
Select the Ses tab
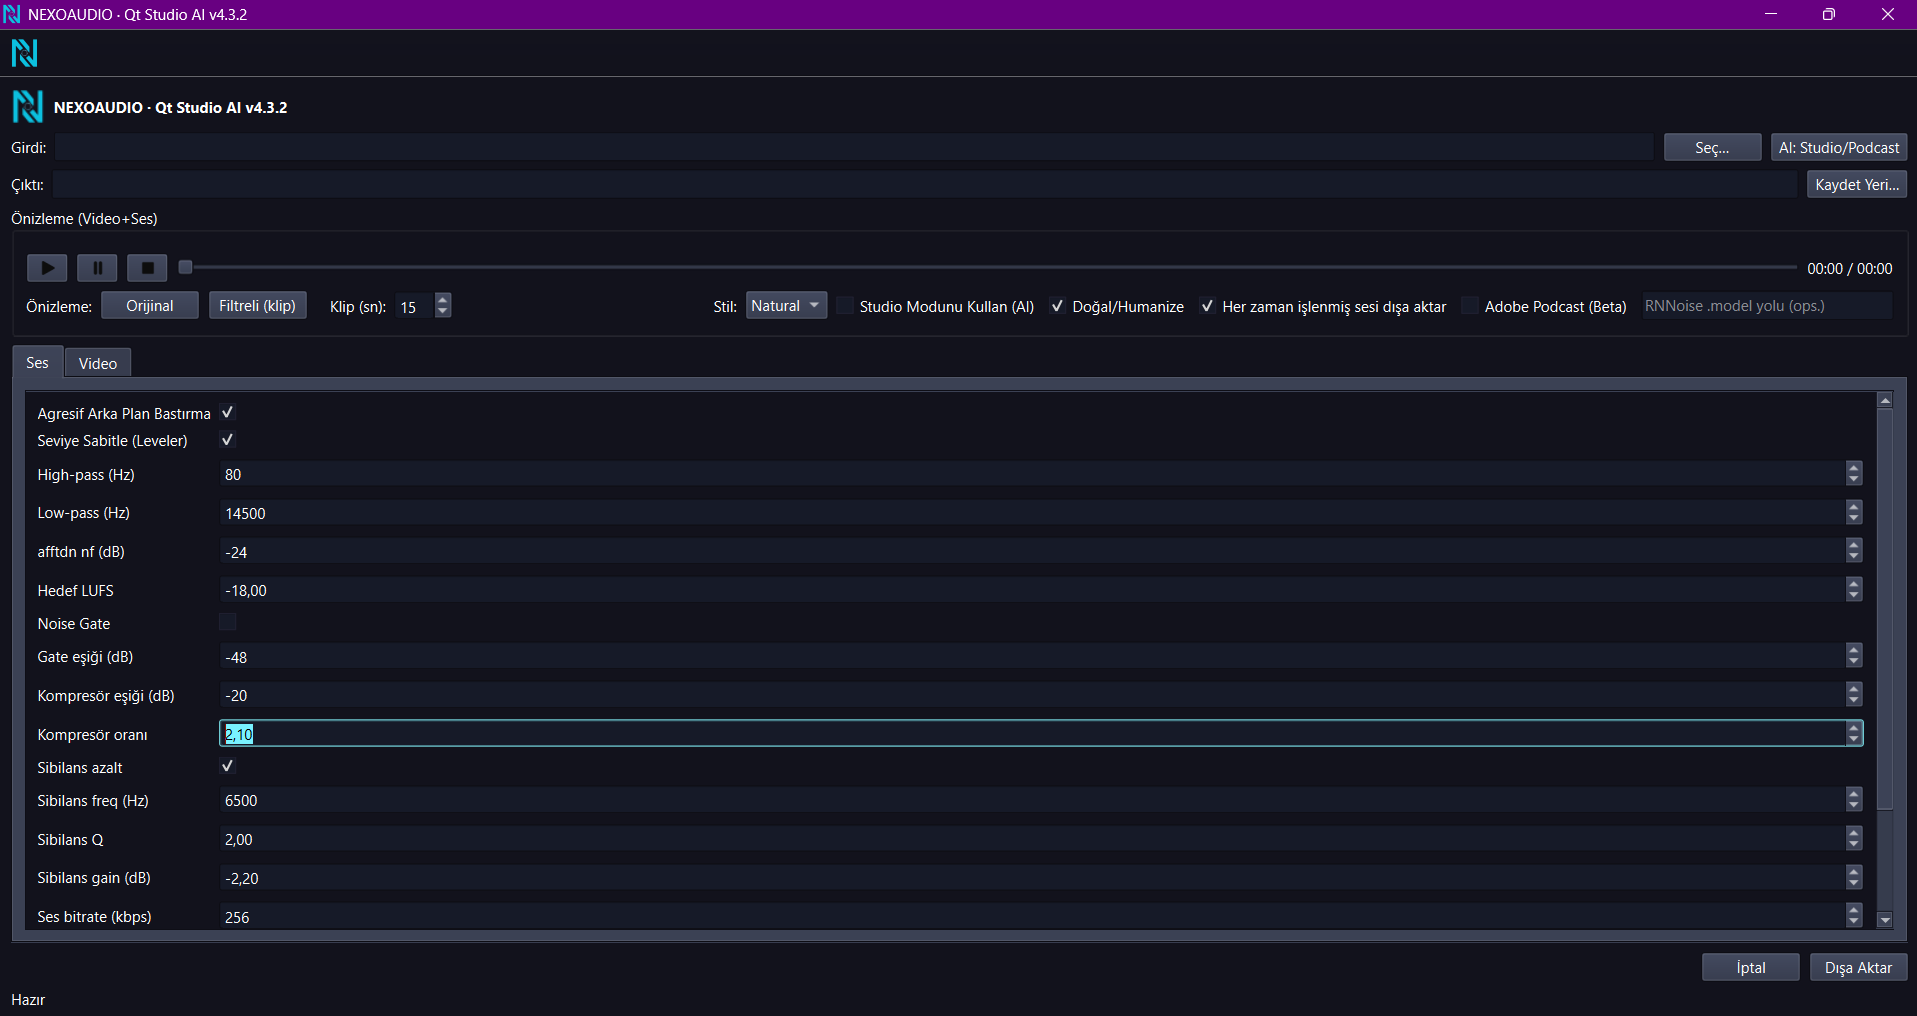point(37,362)
